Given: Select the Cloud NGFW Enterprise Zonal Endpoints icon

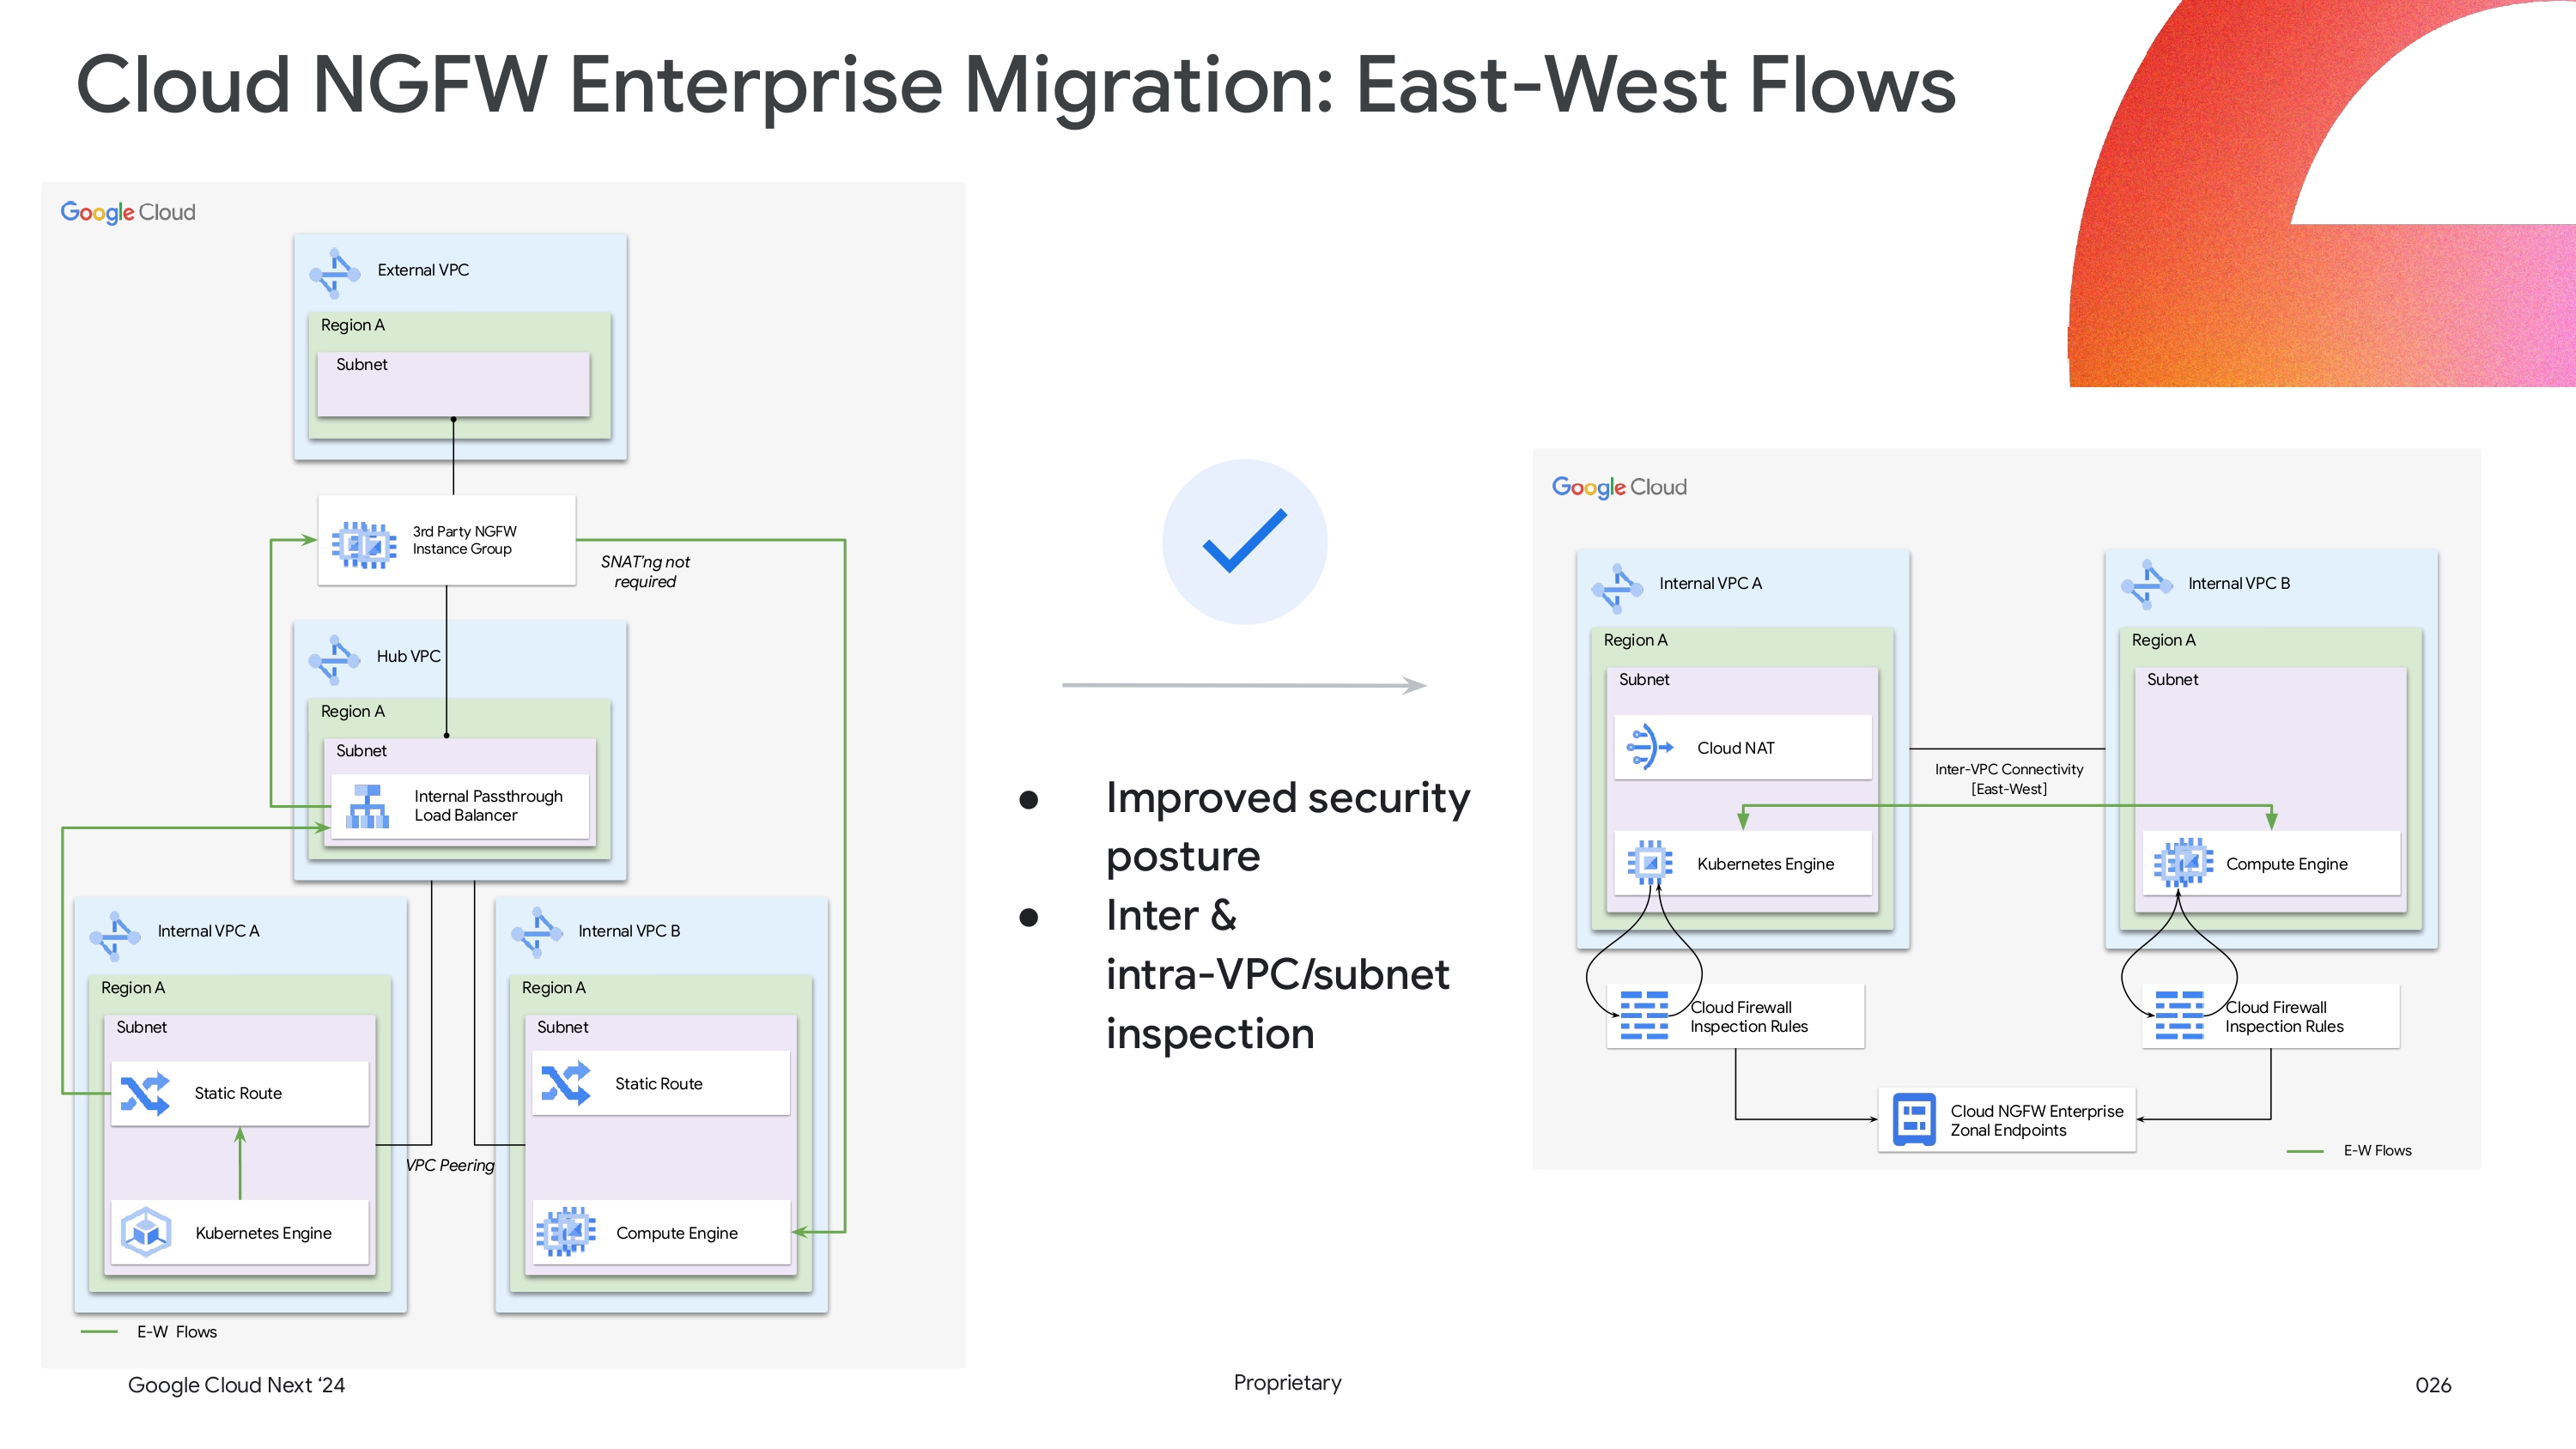Looking at the screenshot, I should (1915, 1119).
